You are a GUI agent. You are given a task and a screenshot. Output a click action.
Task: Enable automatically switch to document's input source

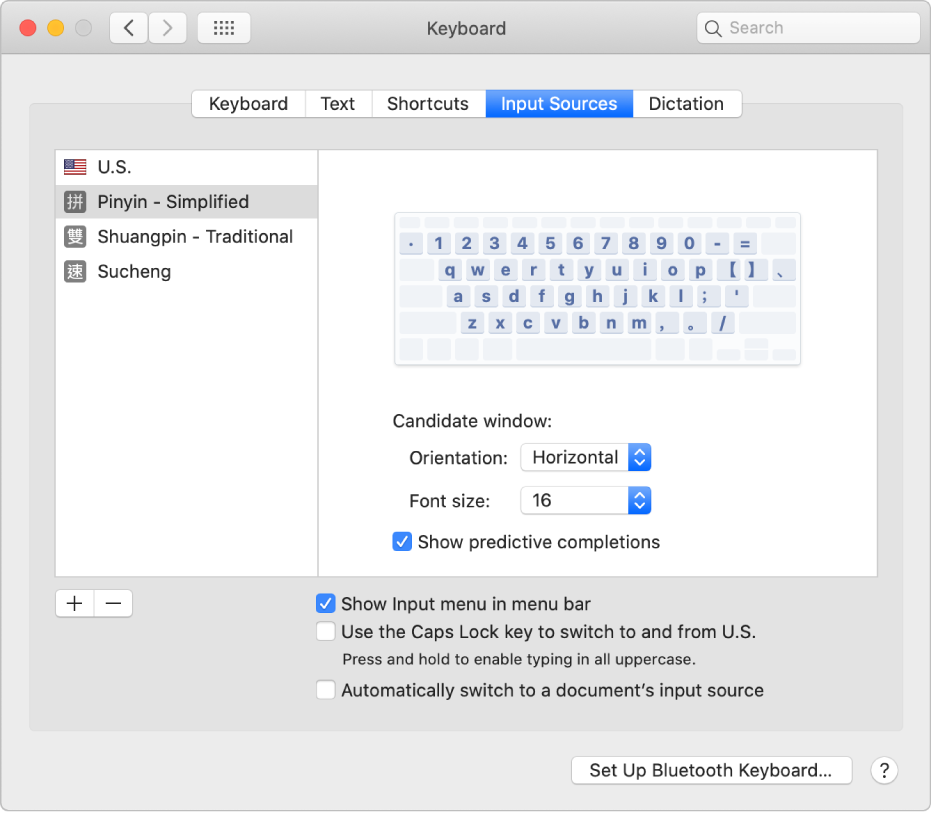pos(325,690)
